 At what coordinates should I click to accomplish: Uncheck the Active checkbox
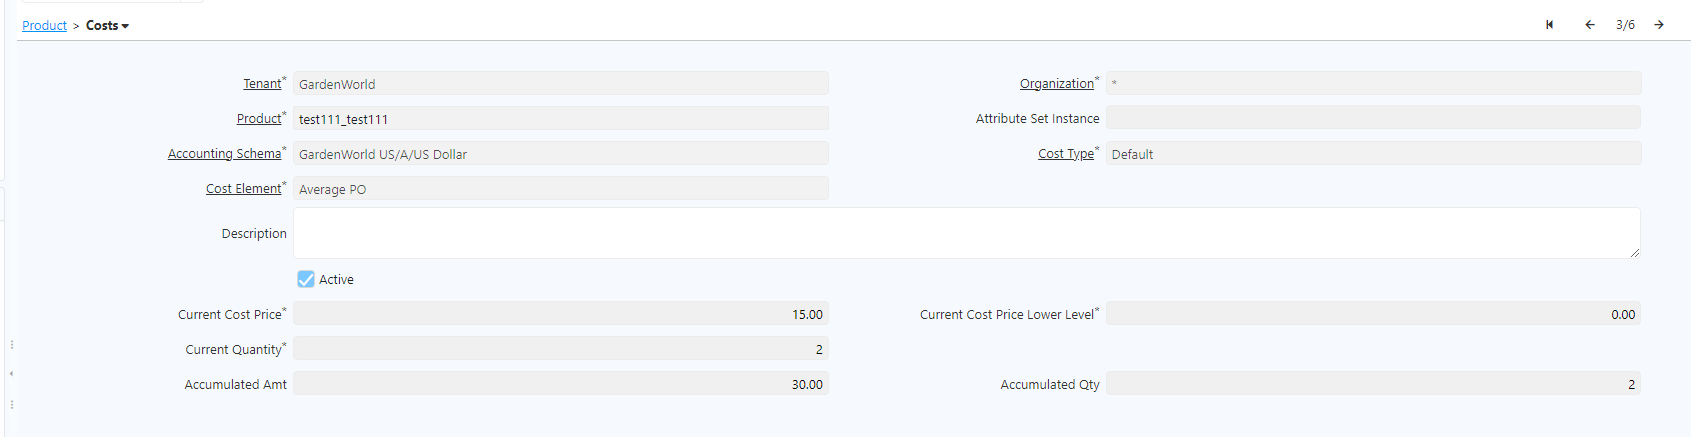click(x=306, y=279)
